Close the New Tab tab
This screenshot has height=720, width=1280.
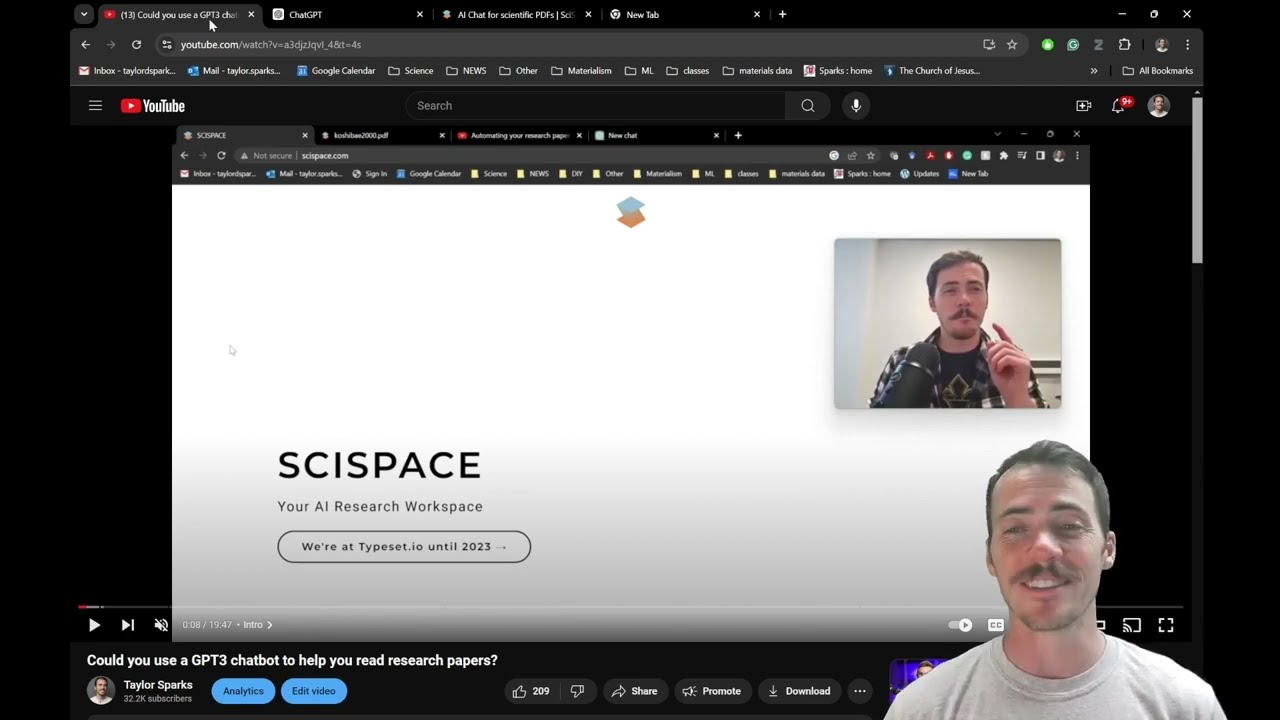tap(757, 15)
